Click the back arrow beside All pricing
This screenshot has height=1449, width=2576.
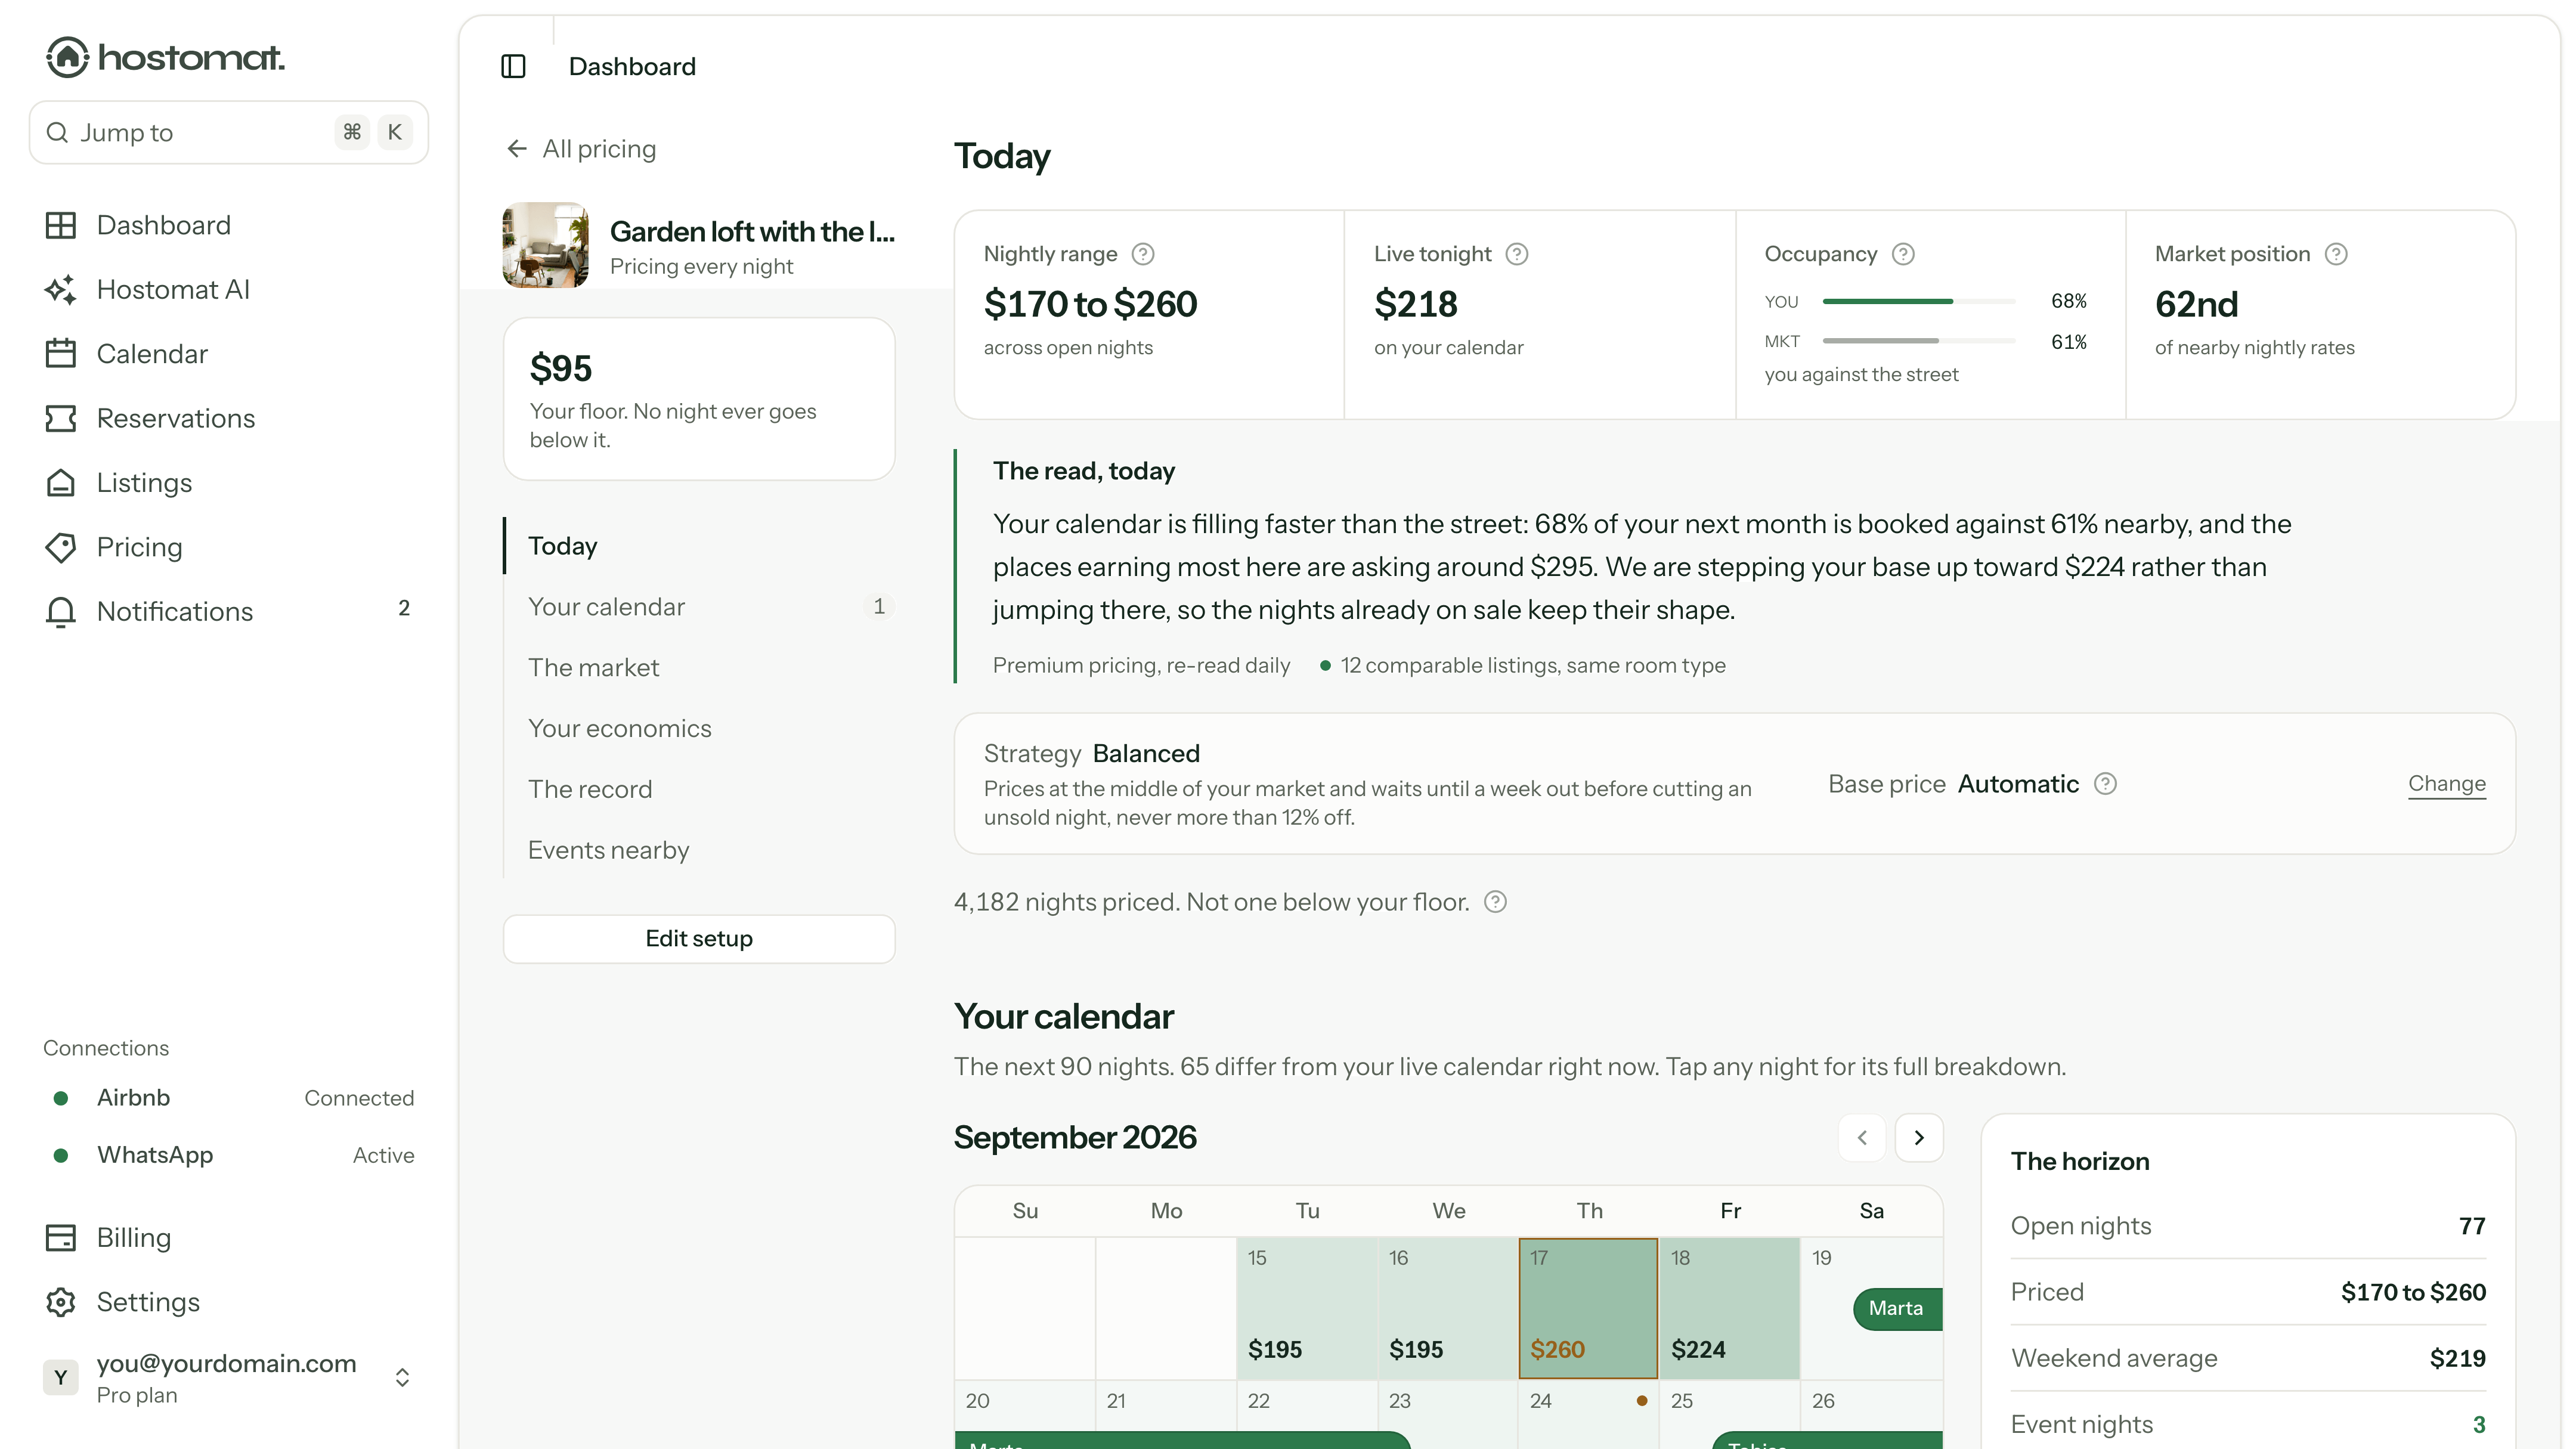pos(517,149)
